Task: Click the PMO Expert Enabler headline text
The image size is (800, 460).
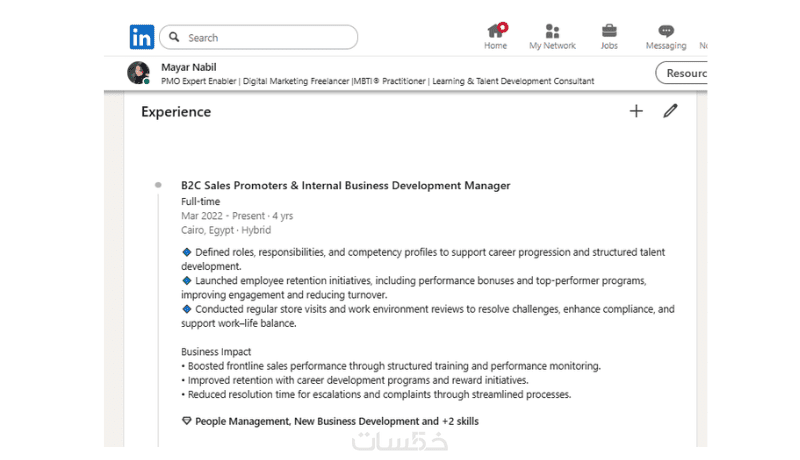Action: click(377, 81)
